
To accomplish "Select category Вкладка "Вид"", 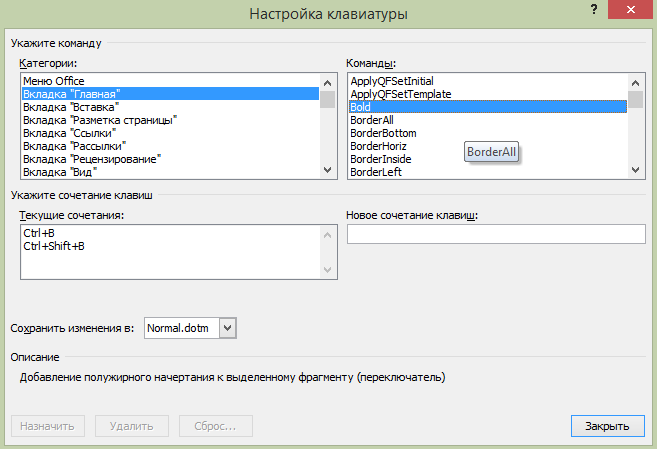I will [171, 172].
